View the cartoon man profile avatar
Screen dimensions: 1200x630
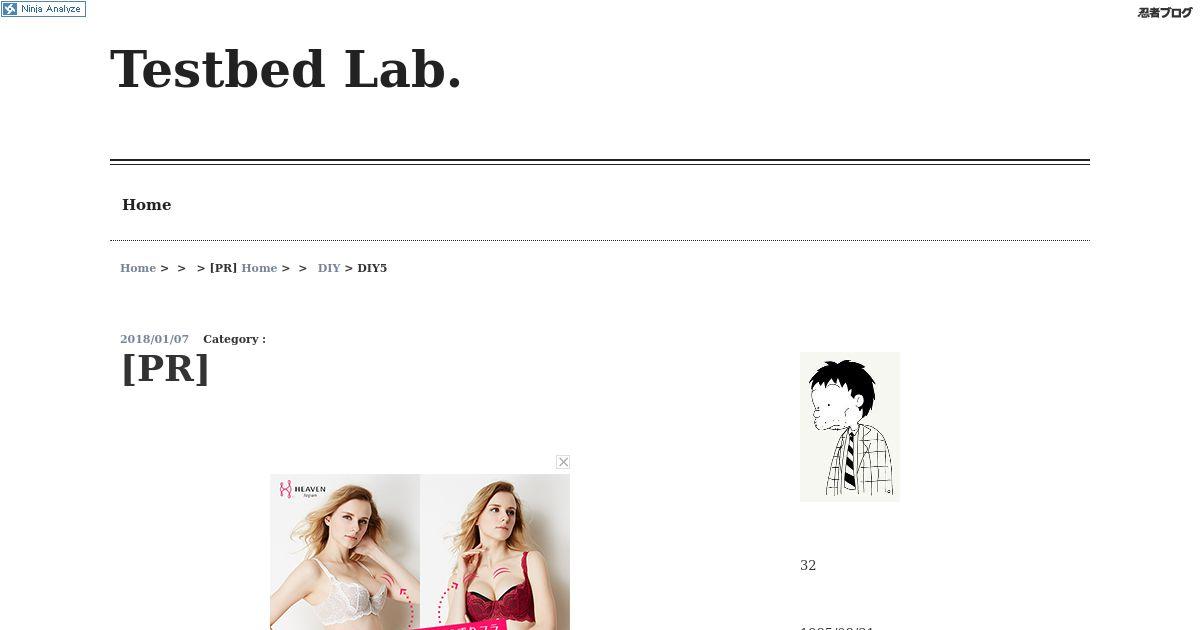click(850, 427)
